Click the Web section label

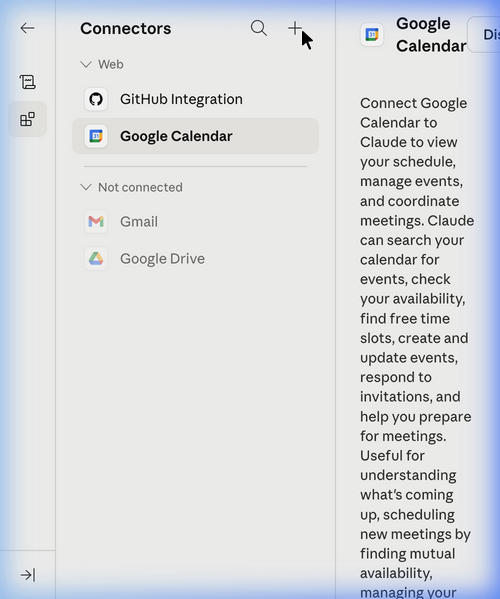point(111,64)
